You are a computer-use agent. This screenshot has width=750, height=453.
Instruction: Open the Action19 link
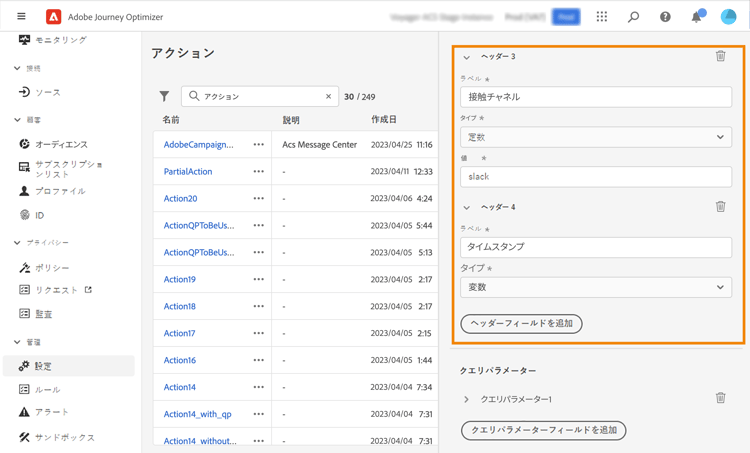179,279
